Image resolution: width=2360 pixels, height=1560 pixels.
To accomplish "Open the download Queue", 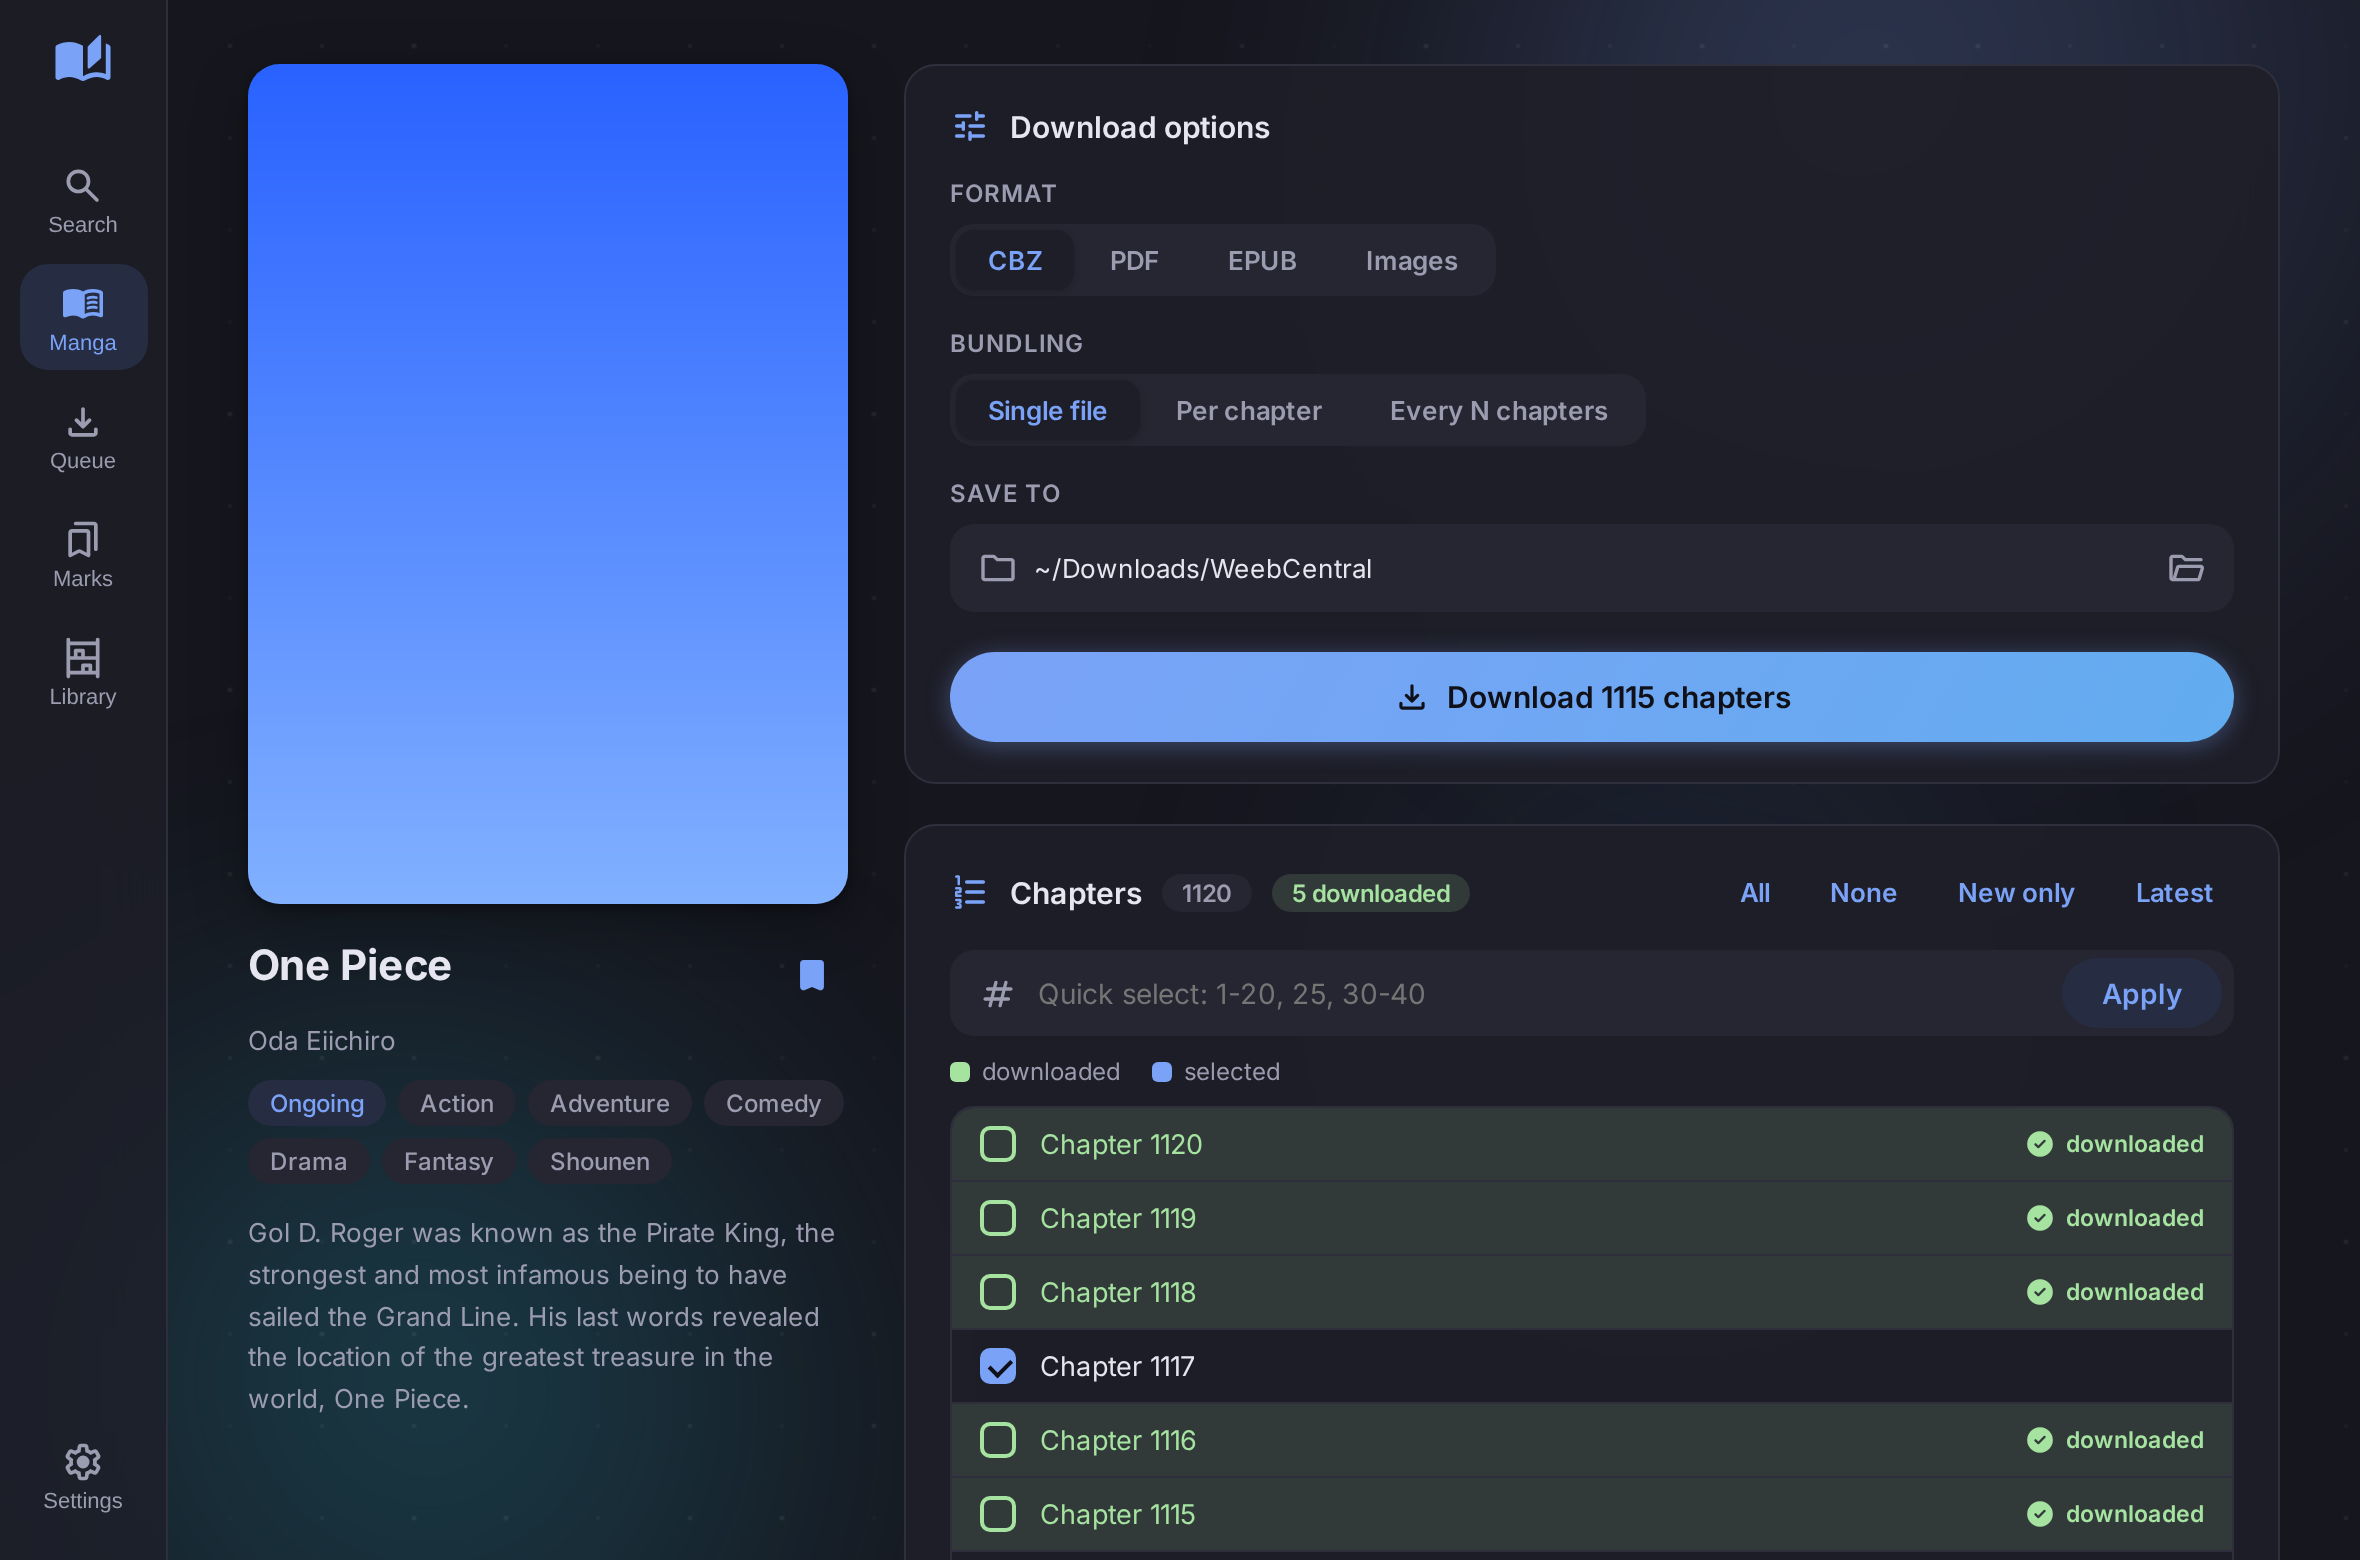I will click(83, 437).
